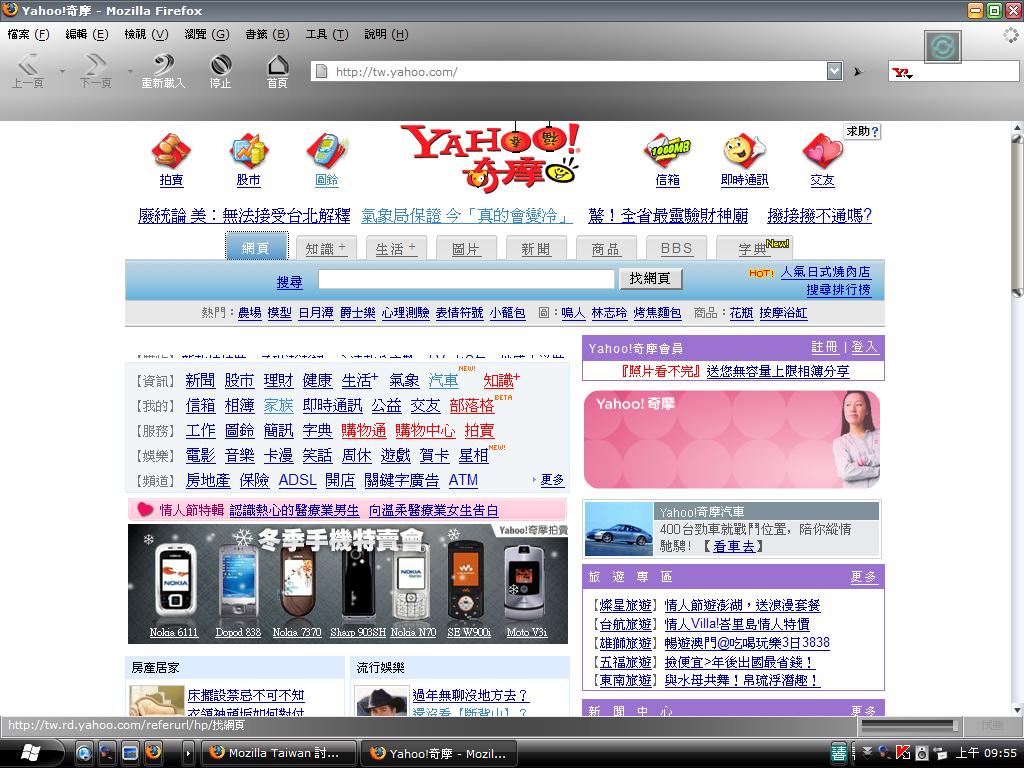Open the 編輯 (E) menu
The height and width of the screenshot is (768, 1024).
pos(86,34)
